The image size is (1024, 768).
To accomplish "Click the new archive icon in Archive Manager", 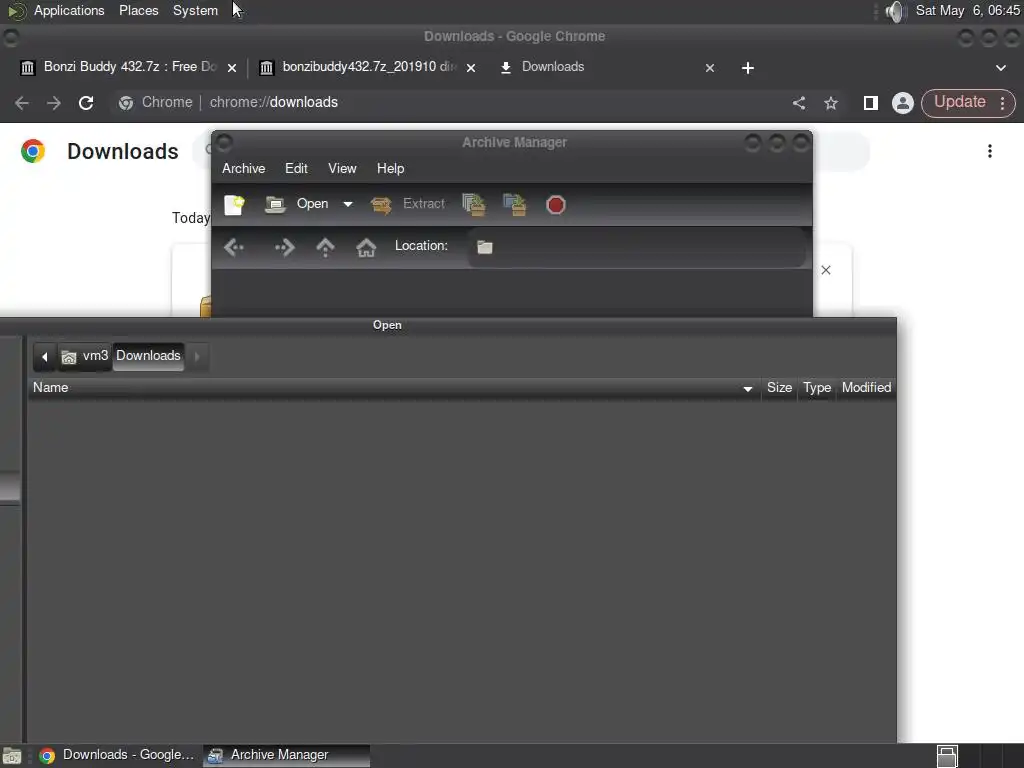I will pos(234,204).
